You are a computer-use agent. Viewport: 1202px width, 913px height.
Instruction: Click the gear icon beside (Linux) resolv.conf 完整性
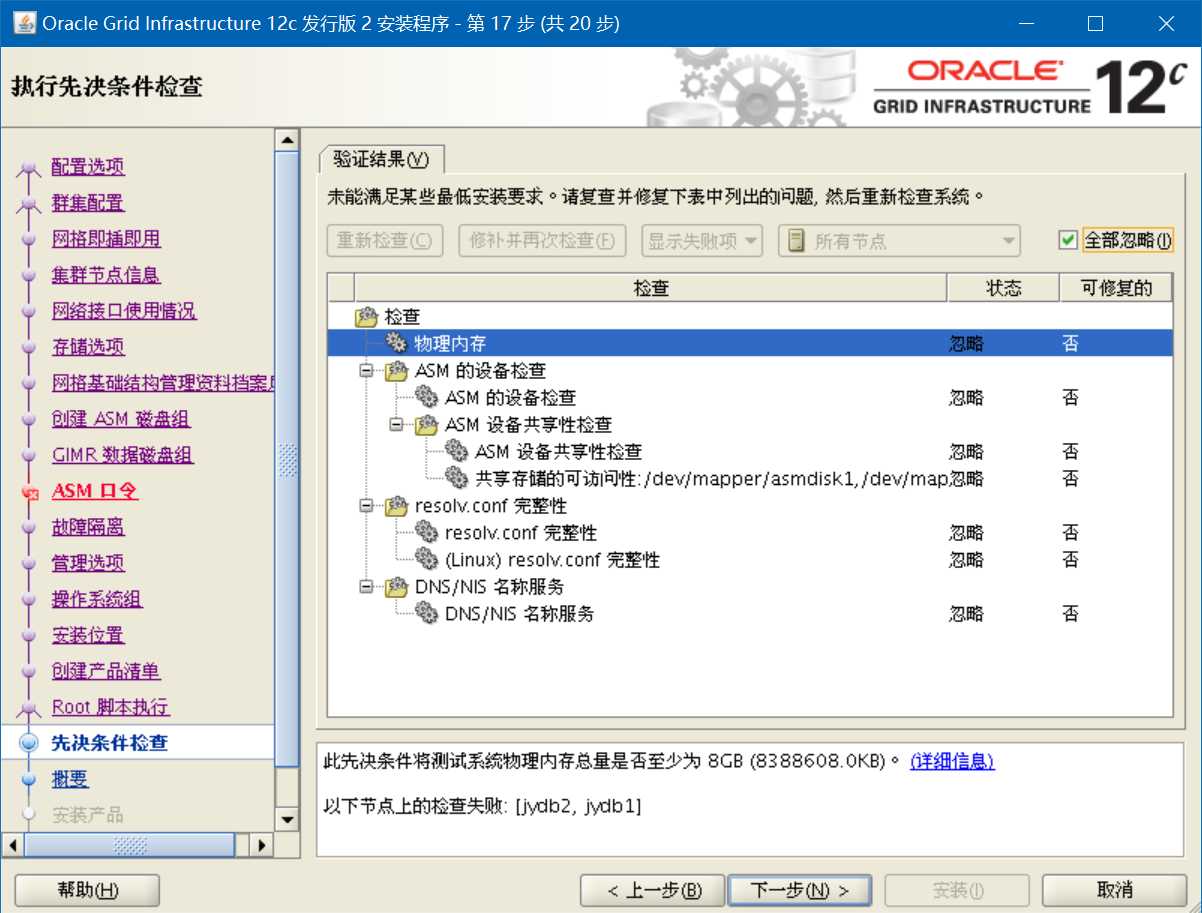pos(427,559)
